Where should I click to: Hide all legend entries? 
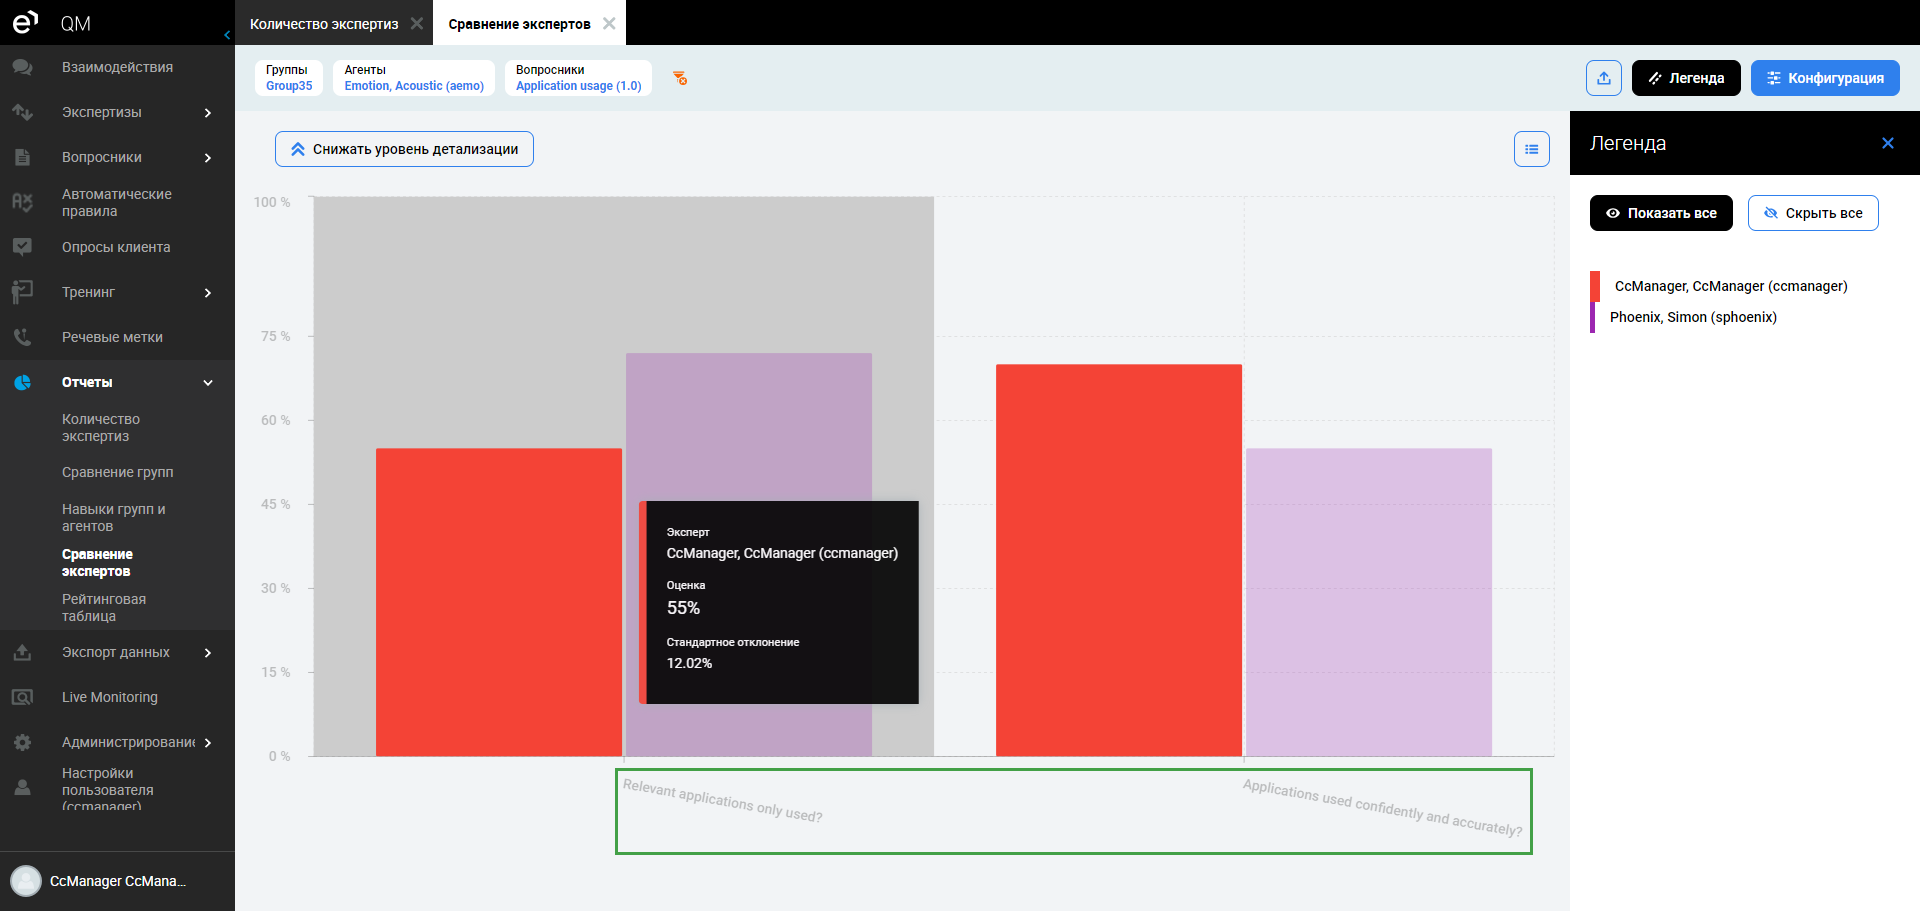click(x=1813, y=213)
